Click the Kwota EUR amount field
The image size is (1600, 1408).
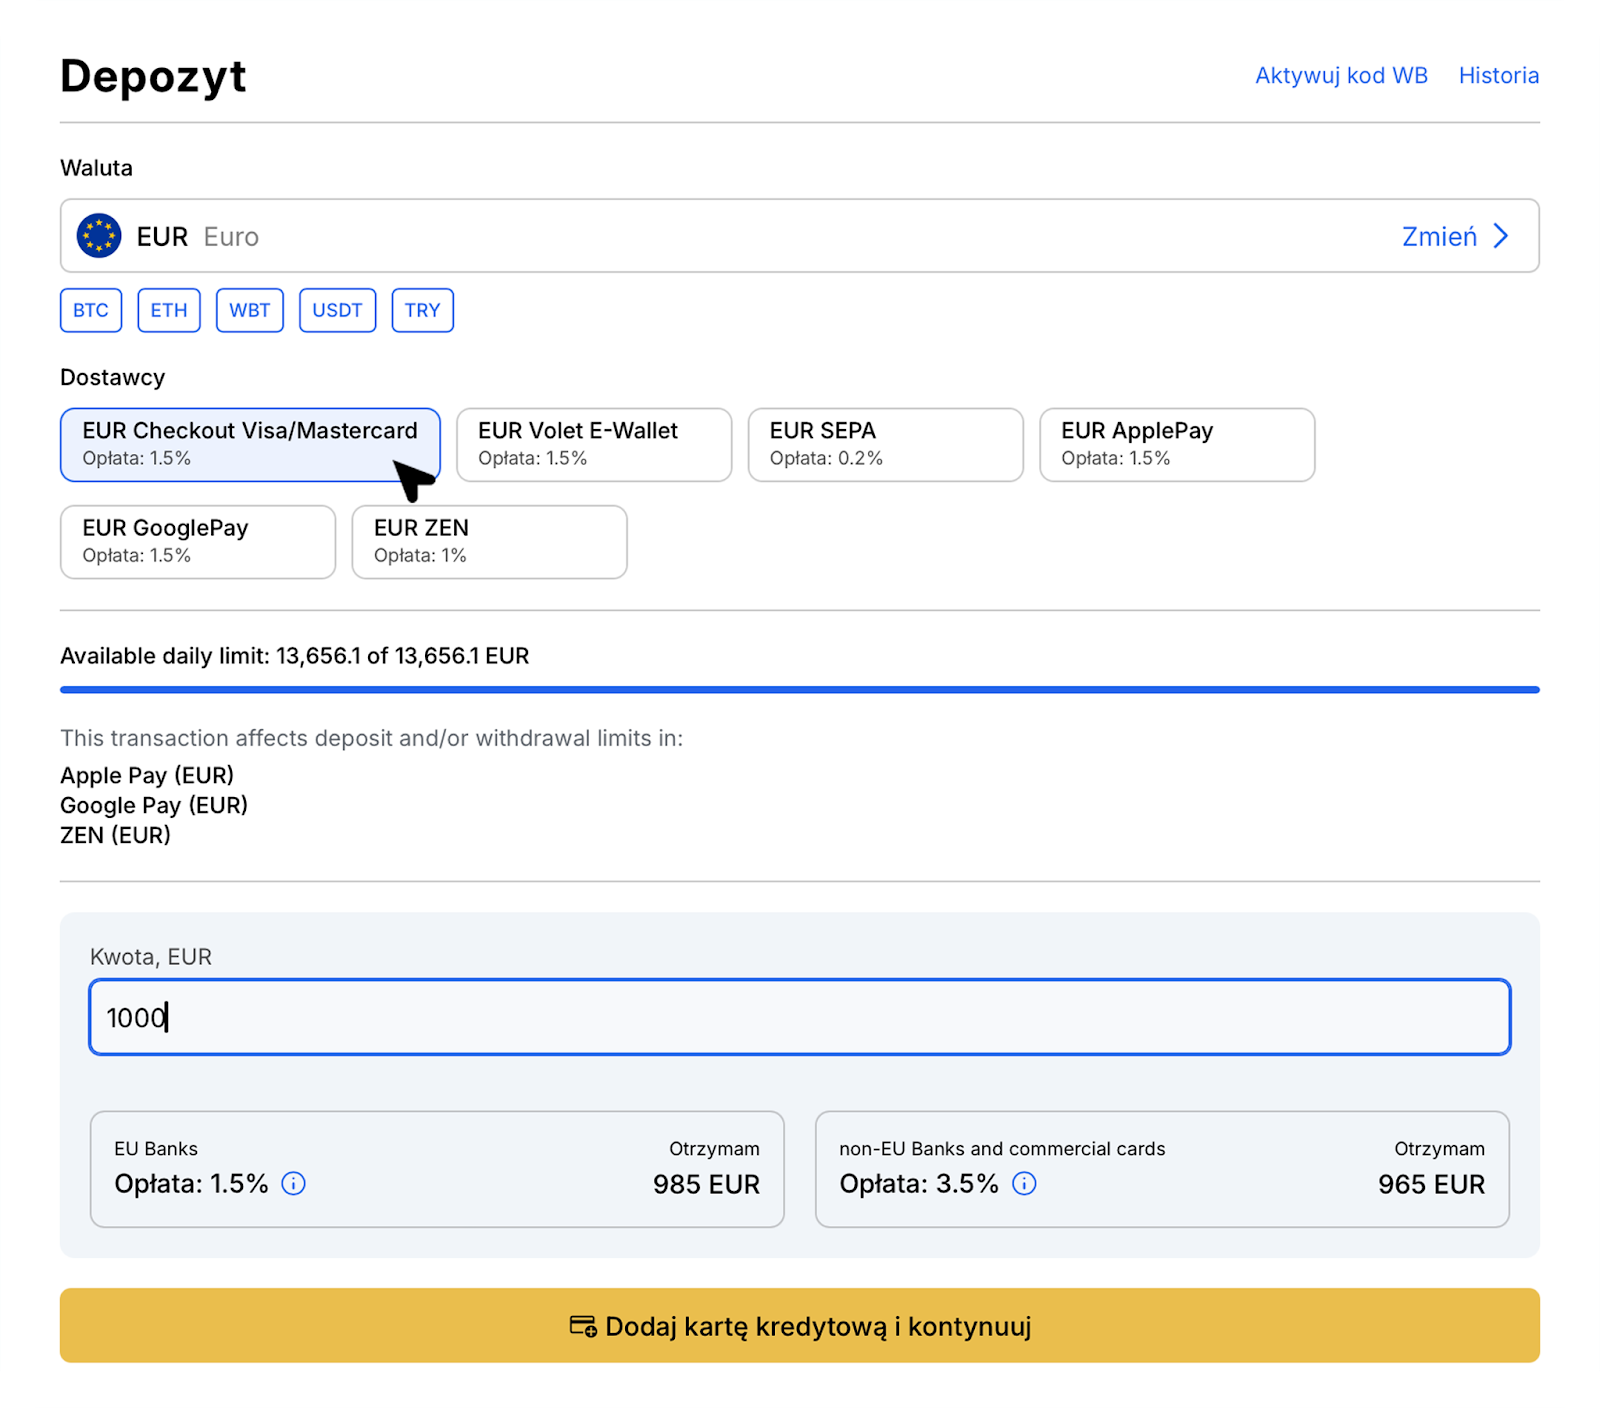[800, 1017]
